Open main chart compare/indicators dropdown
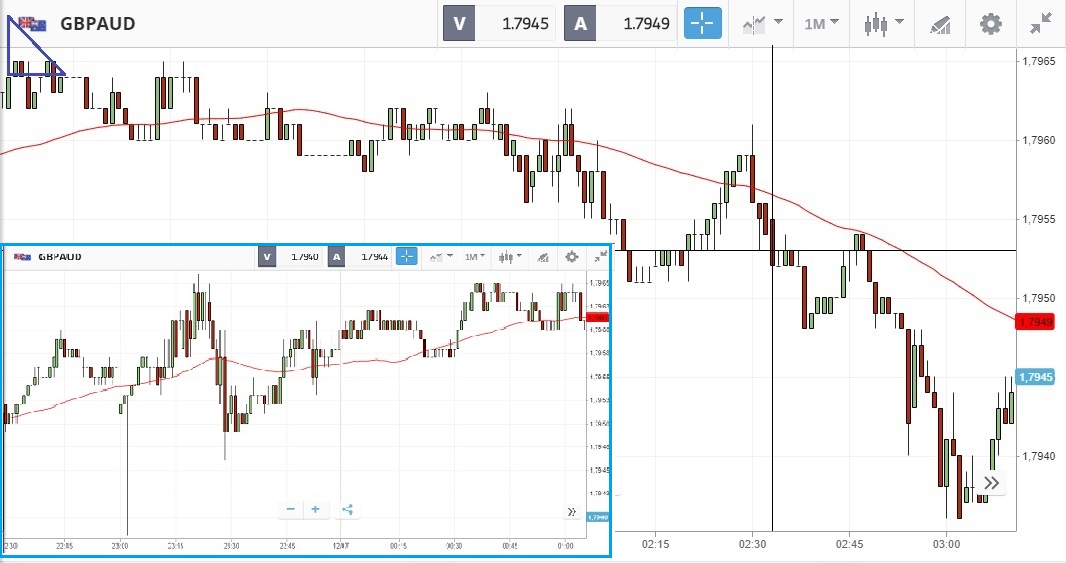 coord(762,23)
